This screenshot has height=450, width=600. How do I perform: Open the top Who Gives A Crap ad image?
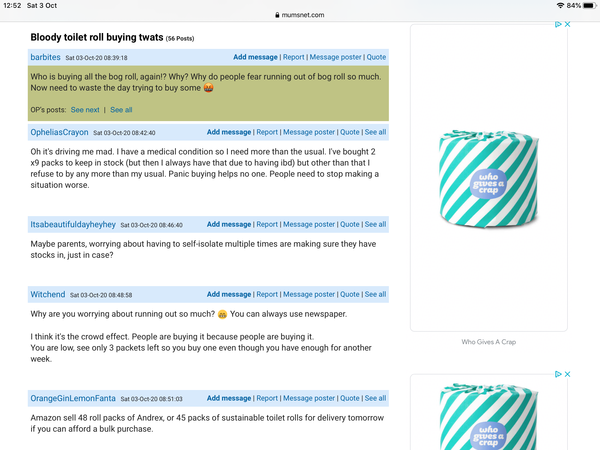(489, 178)
